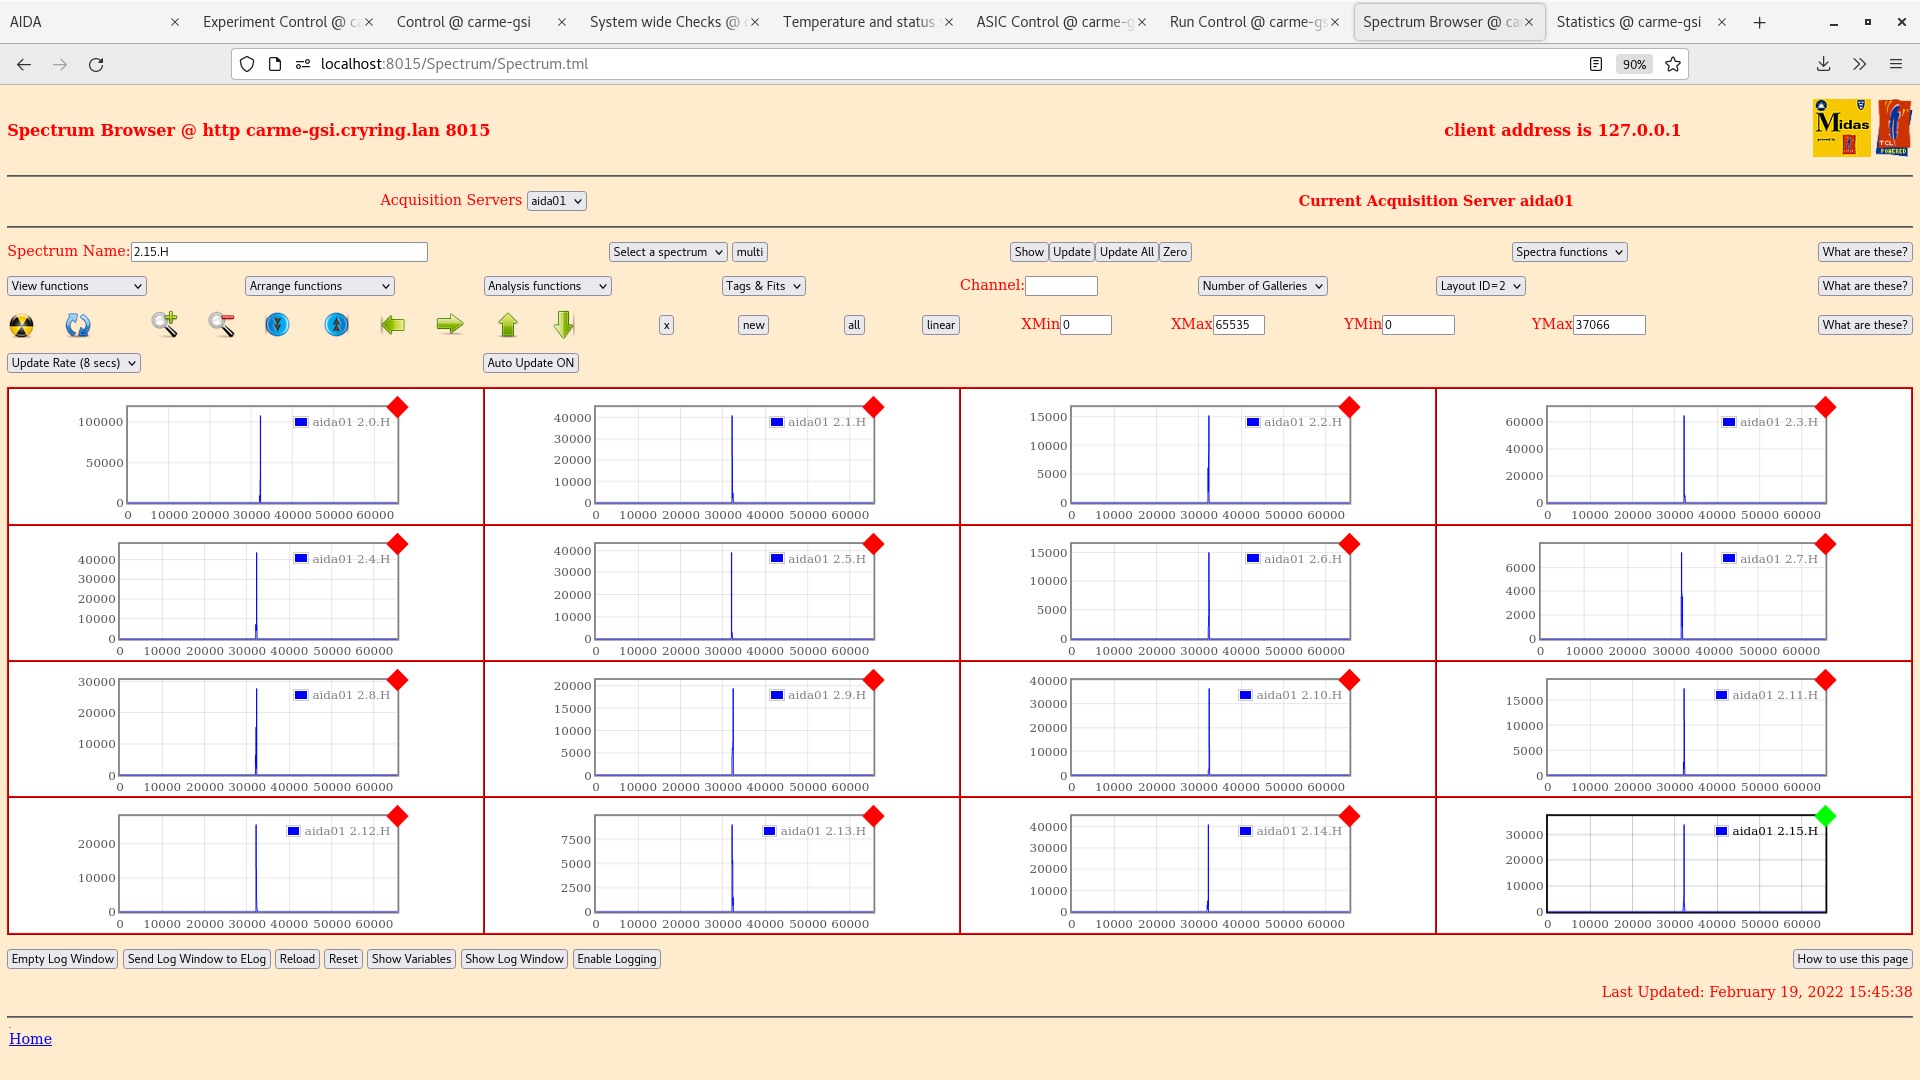Toggle the linear scale button

[939, 325]
